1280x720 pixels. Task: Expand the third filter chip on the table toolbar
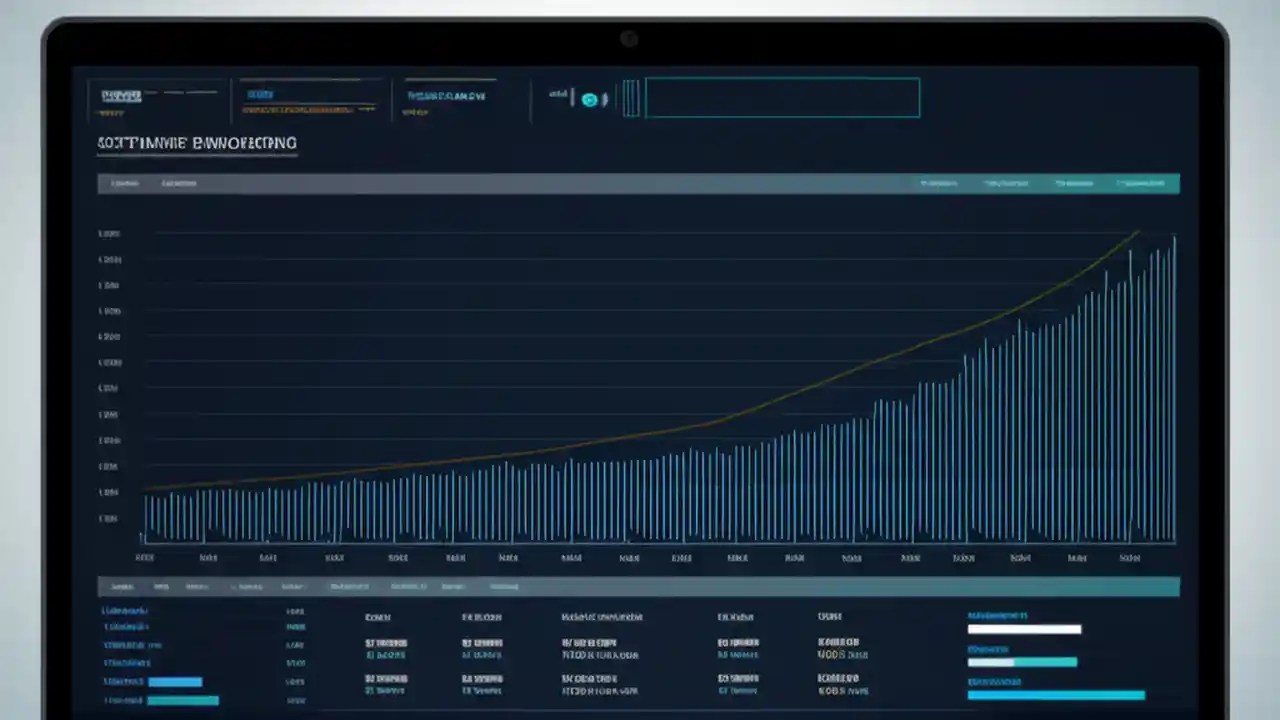point(197,587)
